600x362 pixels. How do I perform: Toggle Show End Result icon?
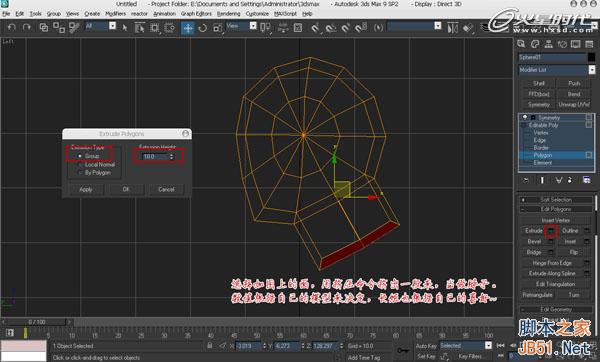[x=542, y=180]
